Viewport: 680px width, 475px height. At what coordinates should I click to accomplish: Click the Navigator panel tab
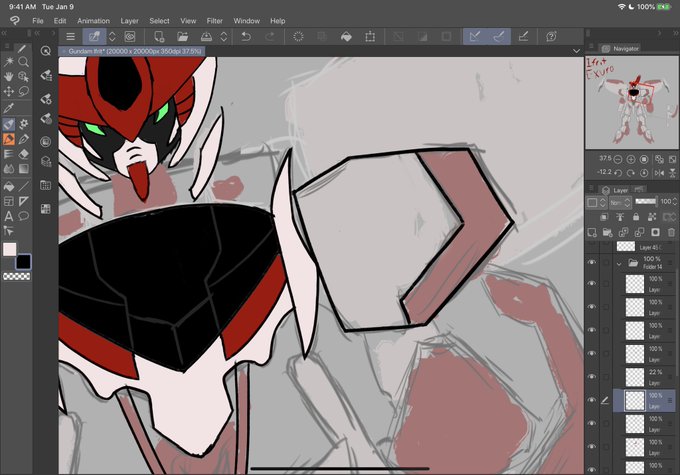(x=621, y=49)
